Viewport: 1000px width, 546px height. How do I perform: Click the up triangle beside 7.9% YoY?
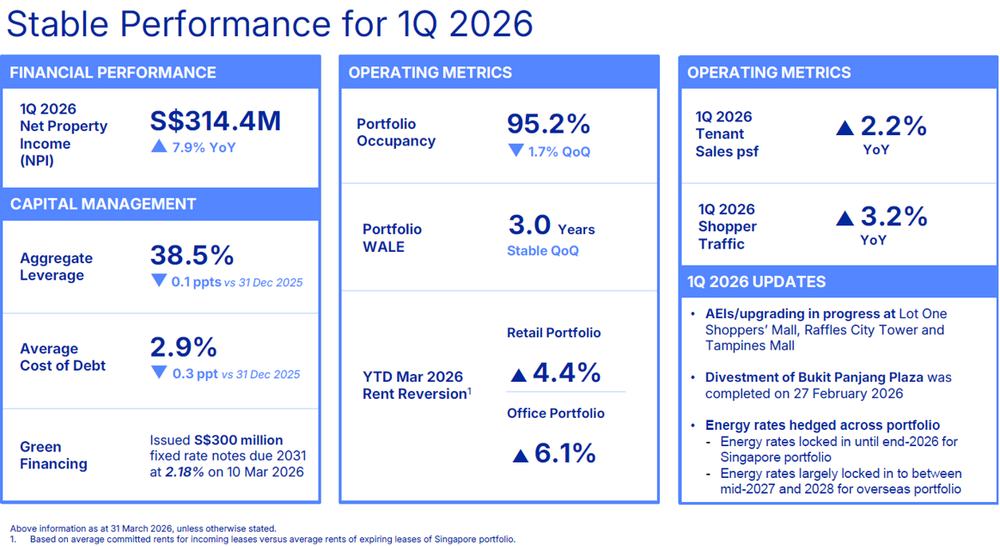(x=159, y=147)
